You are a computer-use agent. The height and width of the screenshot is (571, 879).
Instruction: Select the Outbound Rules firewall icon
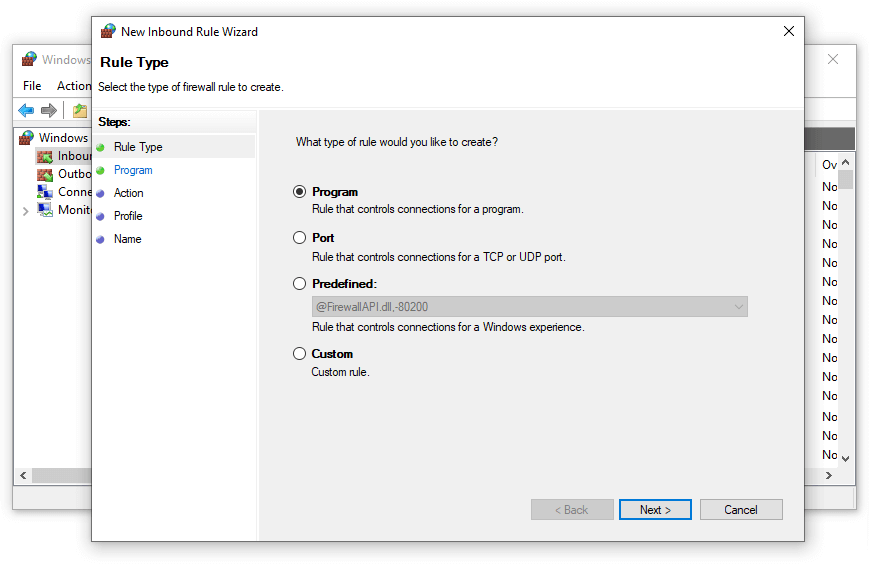click(x=45, y=174)
